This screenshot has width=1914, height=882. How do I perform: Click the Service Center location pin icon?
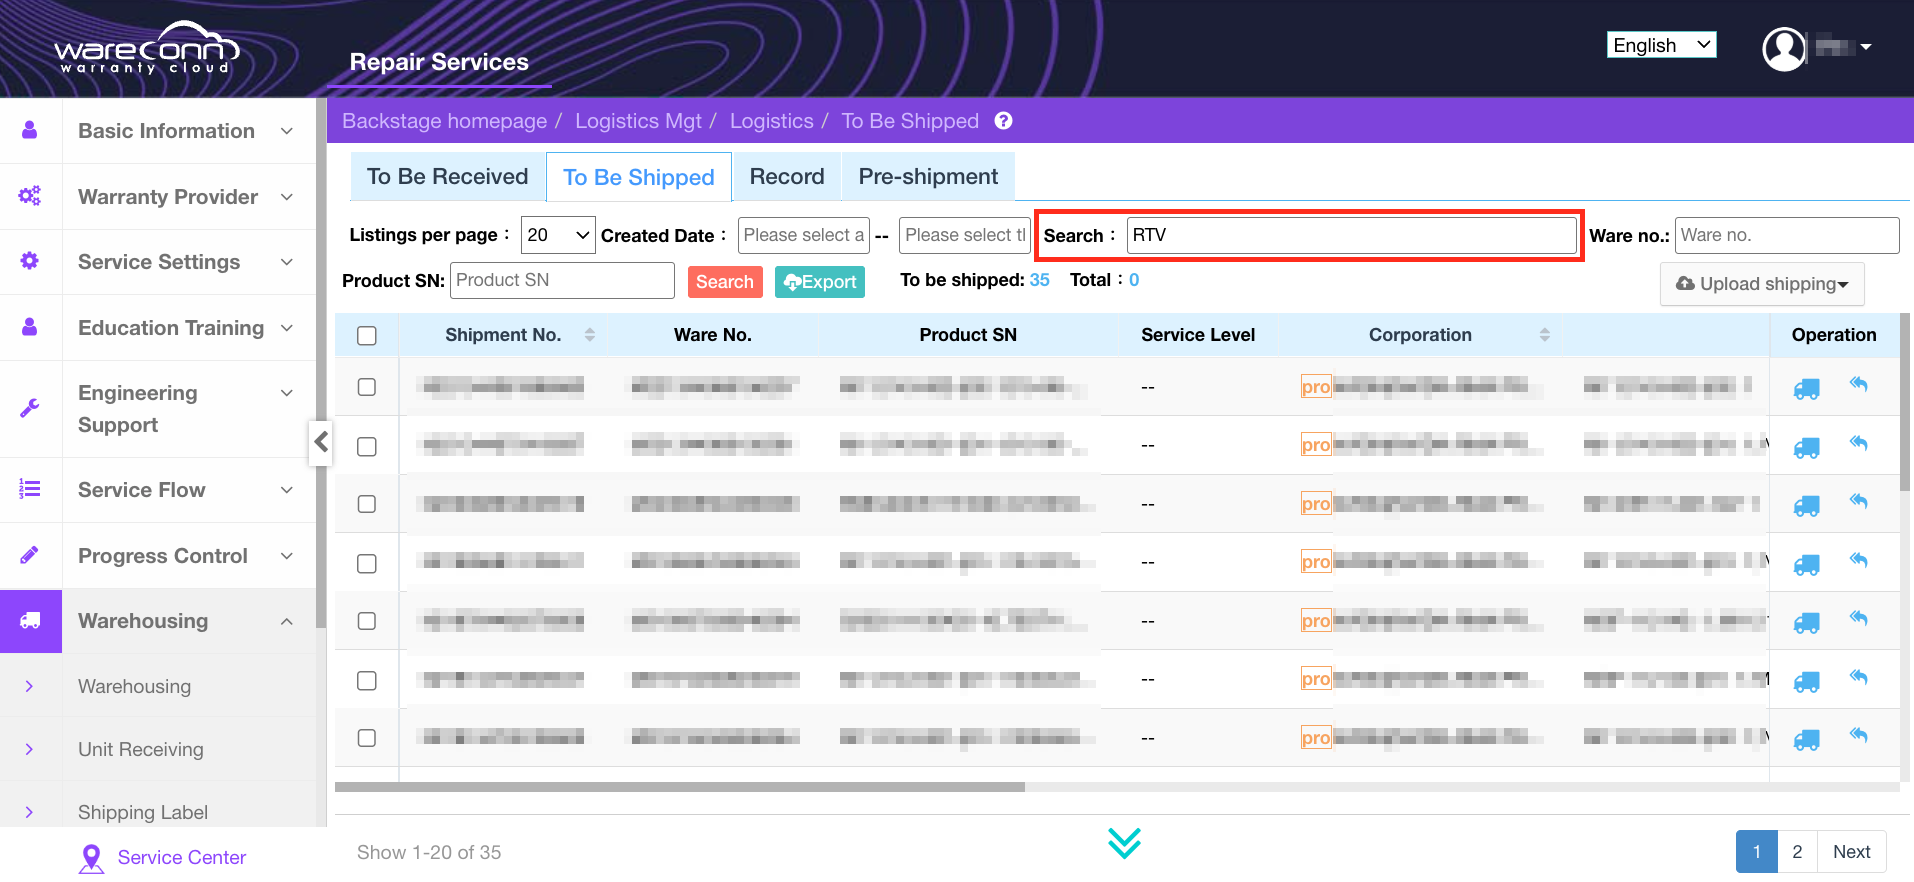pos(91,858)
